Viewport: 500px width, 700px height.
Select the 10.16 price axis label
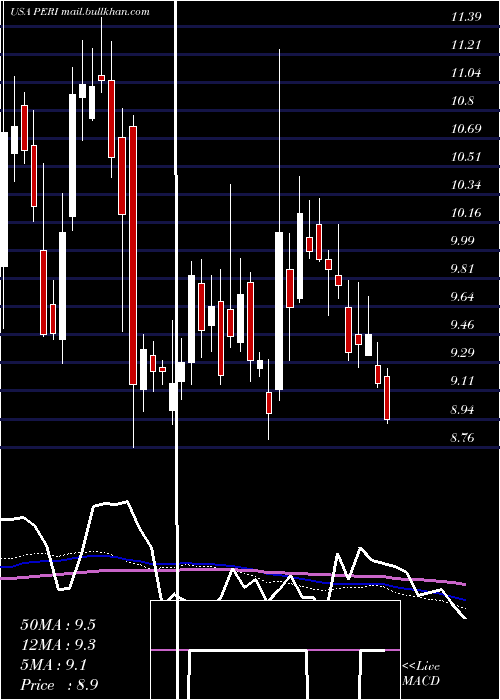click(x=466, y=213)
